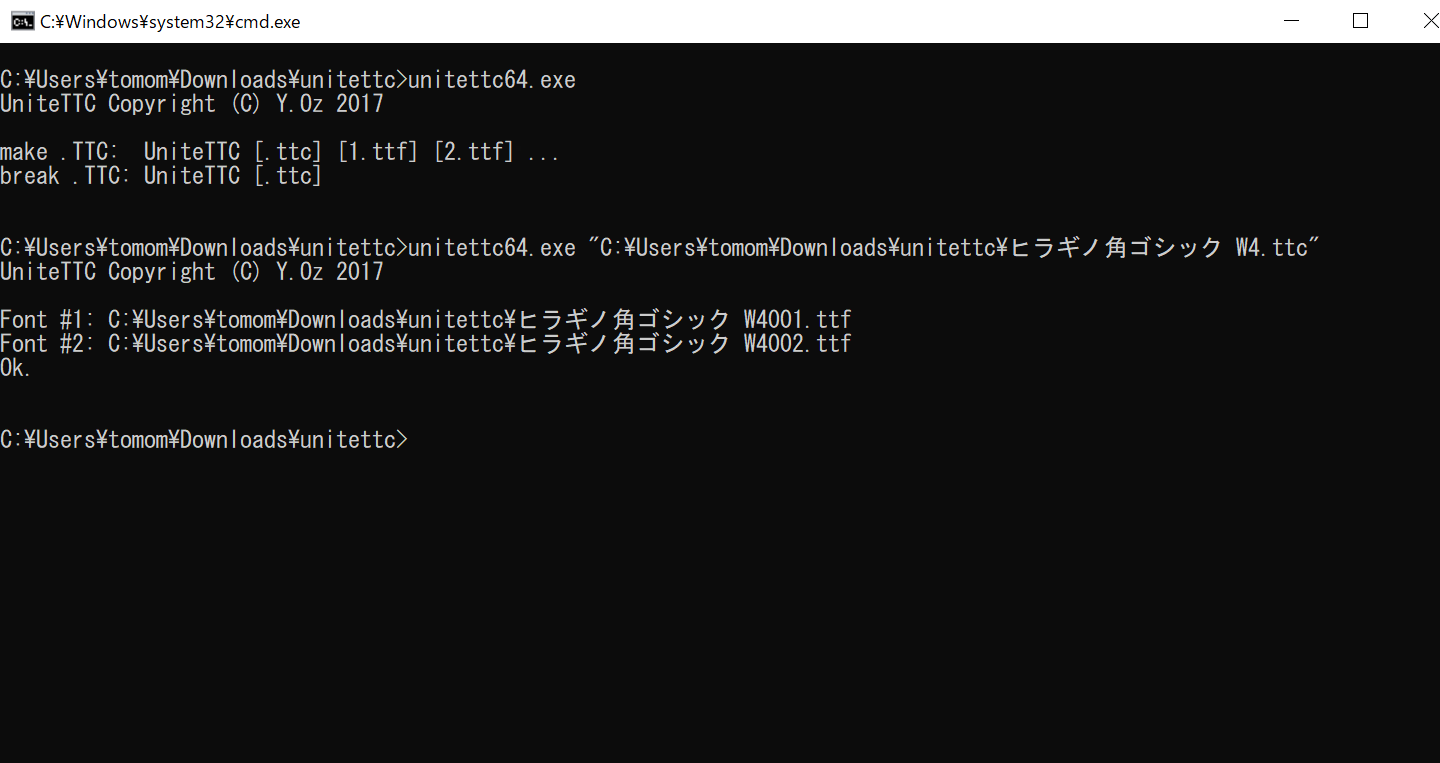The width and height of the screenshot is (1440, 763).
Task: Click the first UniteTTC Copyright line
Action: coord(192,104)
